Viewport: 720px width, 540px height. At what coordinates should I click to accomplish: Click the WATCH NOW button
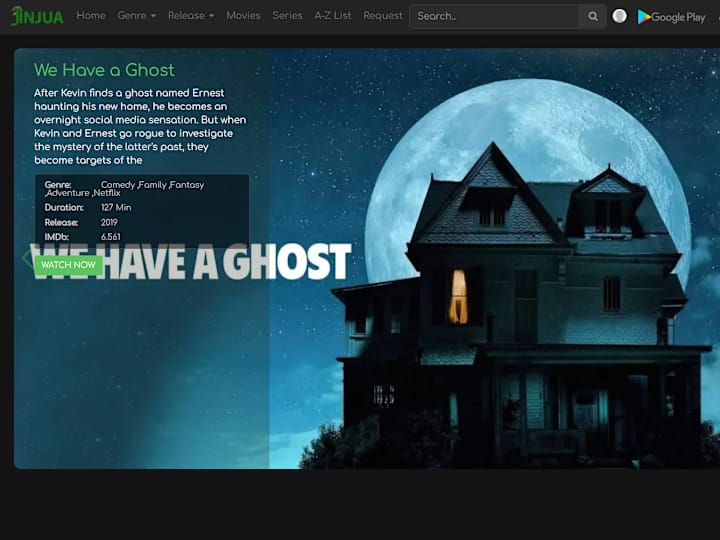coord(68,265)
